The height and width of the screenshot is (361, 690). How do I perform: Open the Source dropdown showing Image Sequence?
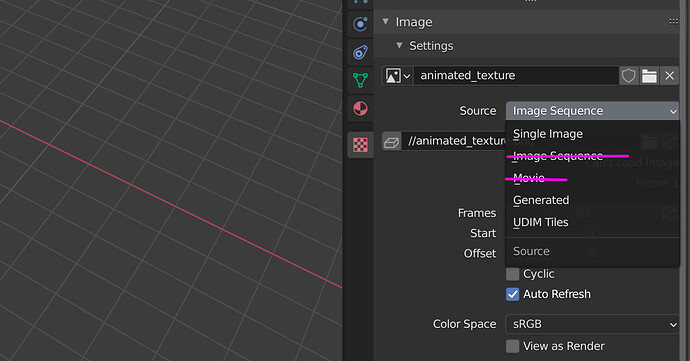point(592,111)
